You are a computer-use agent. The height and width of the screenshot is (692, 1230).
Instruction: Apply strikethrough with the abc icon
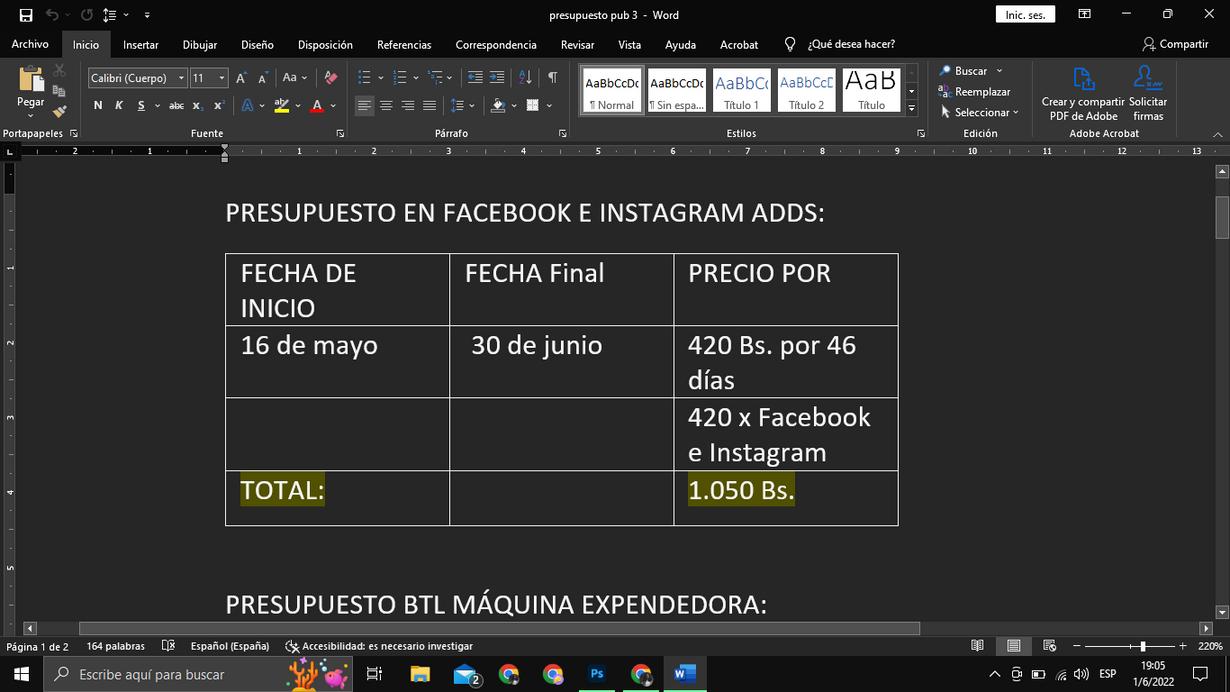176,105
